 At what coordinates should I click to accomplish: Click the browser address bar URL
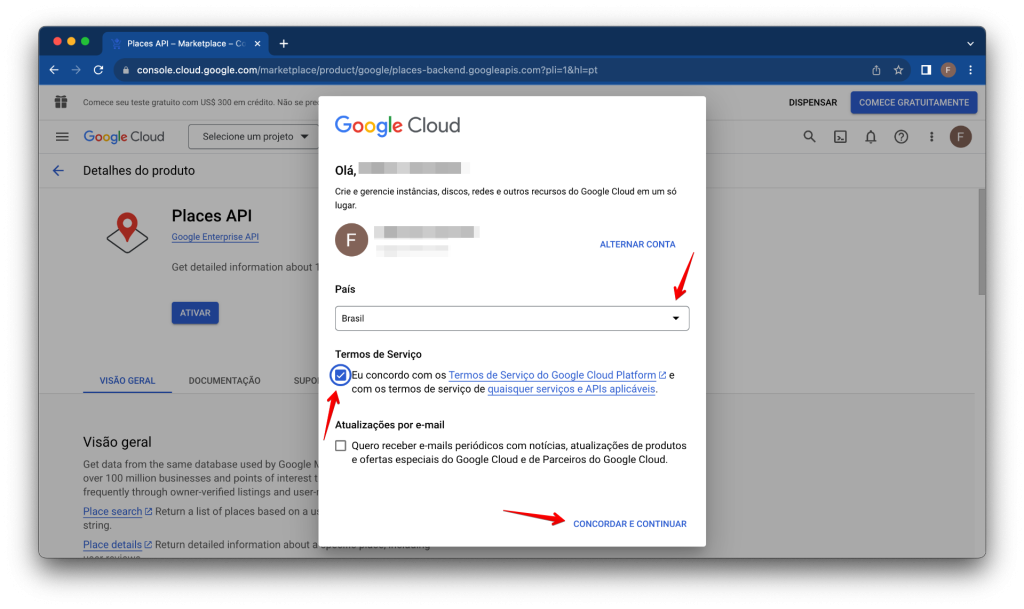(x=367, y=70)
